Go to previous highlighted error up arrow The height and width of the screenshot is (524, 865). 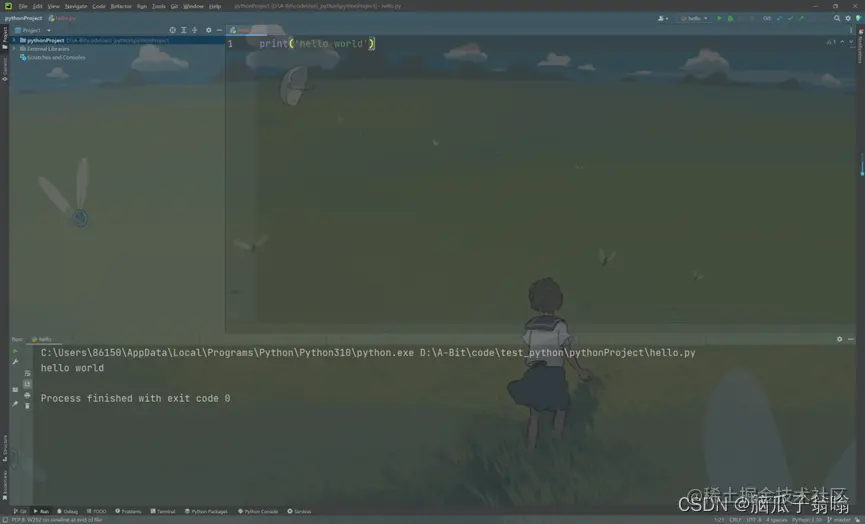842,42
